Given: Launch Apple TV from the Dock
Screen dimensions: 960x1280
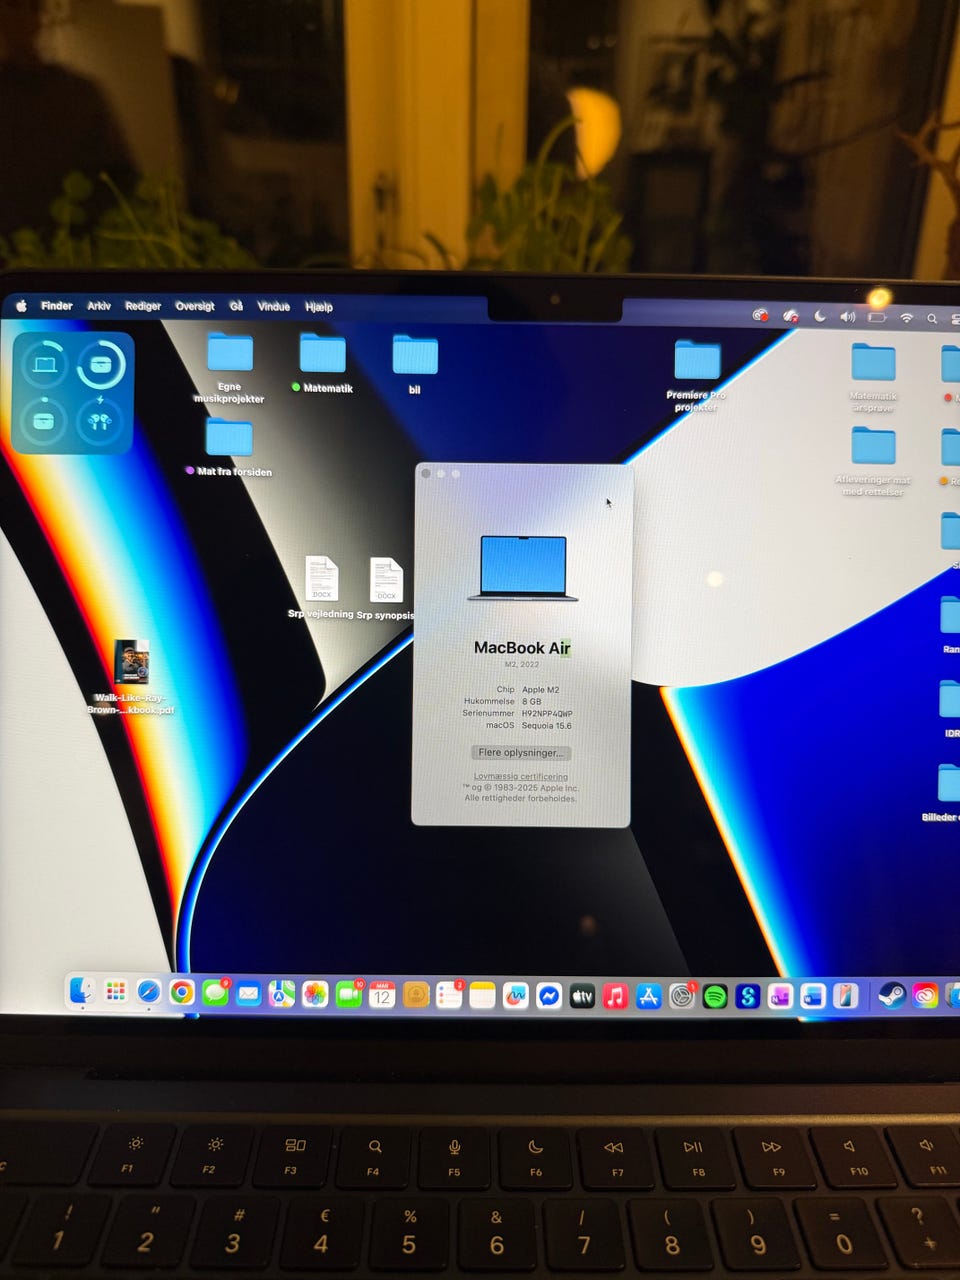Looking at the screenshot, I should pos(582,996).
